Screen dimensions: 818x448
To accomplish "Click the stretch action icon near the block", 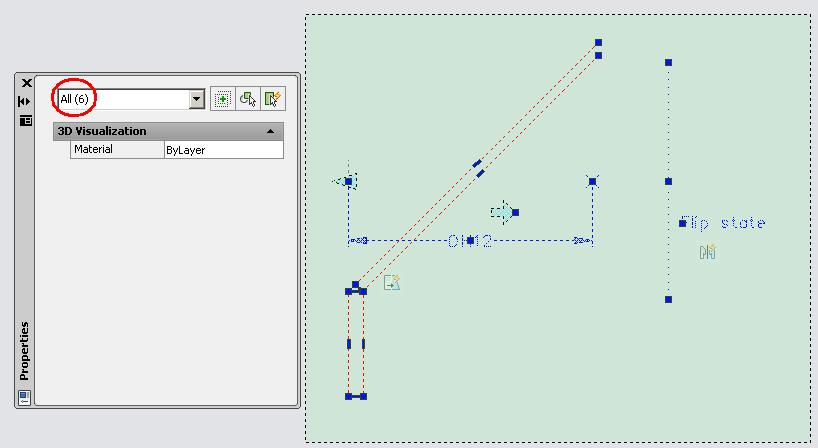I will click(392, 283).
